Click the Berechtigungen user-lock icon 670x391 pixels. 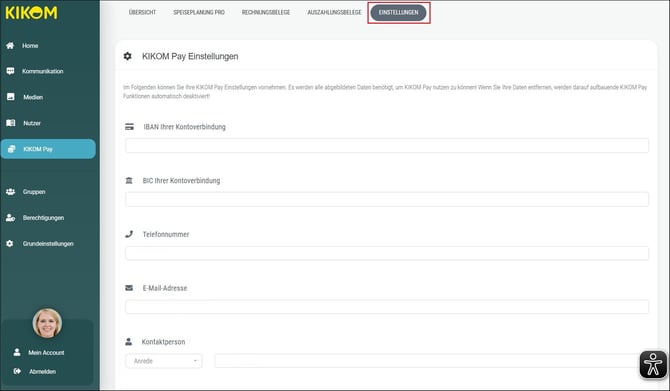[11, 218]
